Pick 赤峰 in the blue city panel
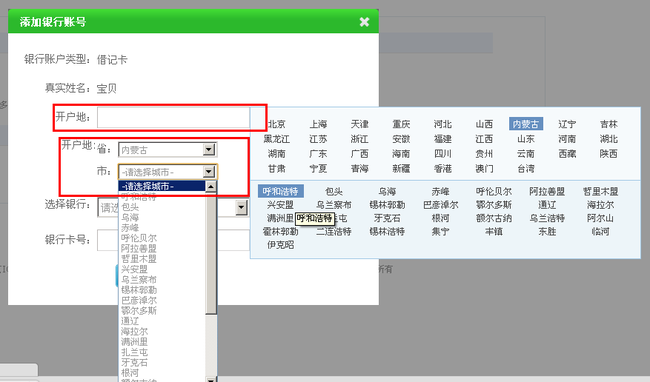 pos(440,191)
